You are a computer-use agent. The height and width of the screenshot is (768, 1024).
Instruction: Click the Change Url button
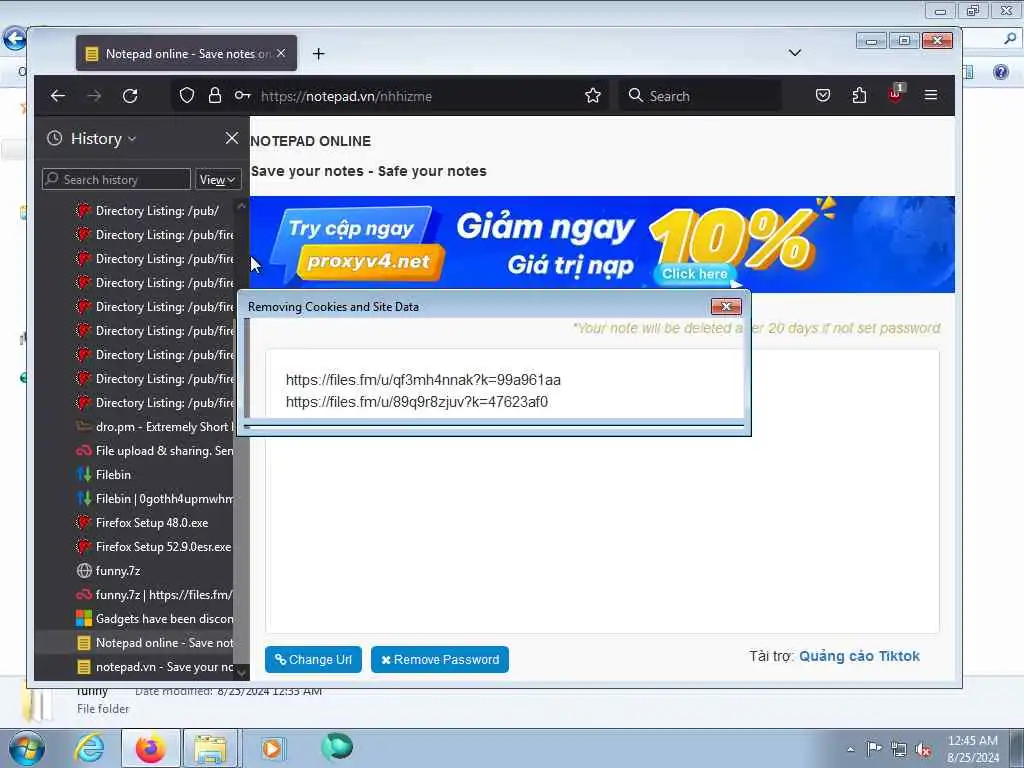(313, 660)
